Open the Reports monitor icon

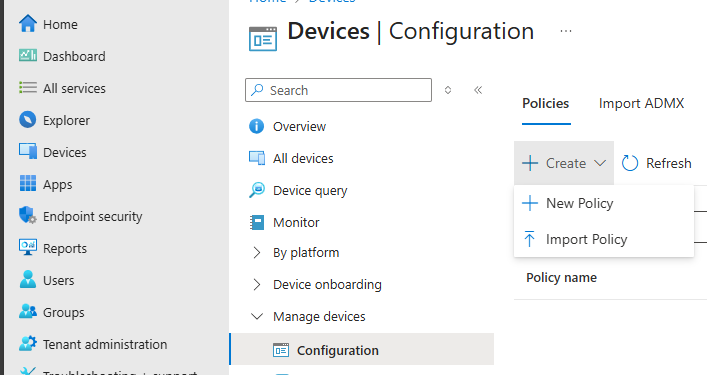pyautogui.click(x=28, y=247)
